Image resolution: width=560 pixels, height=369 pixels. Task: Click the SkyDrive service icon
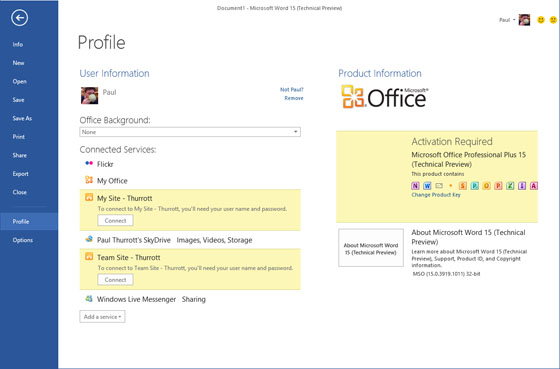(89, 239)
